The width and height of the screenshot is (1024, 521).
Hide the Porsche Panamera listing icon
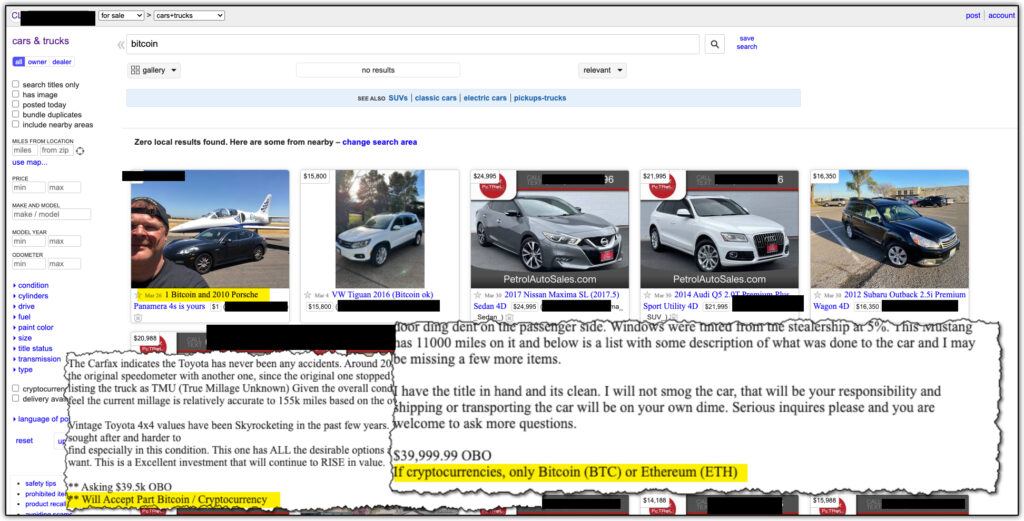(138, 318)
